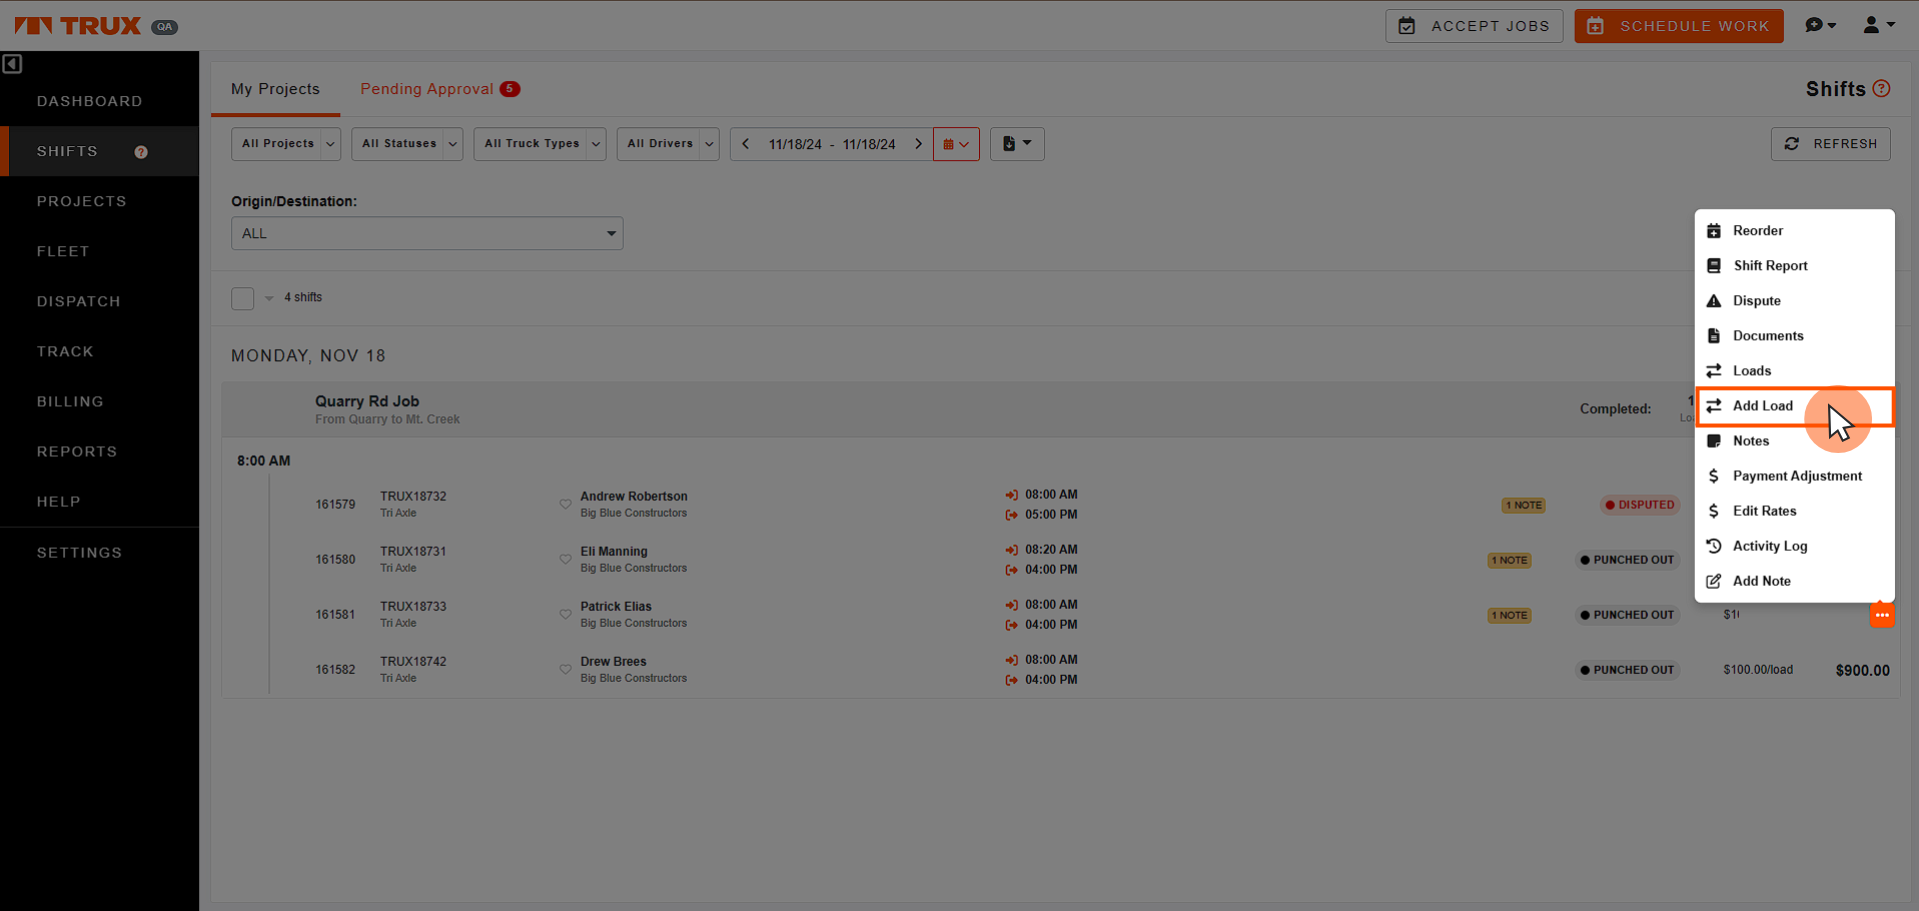Favorite driver Andrew Robertson heart icon

(565, 504)
